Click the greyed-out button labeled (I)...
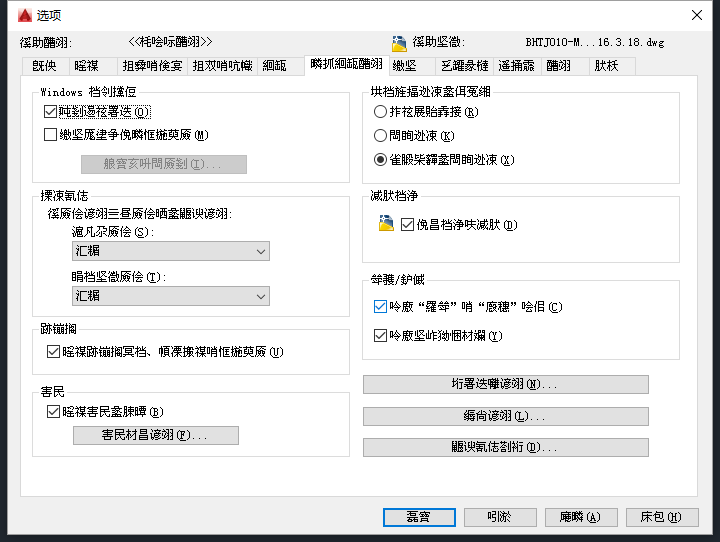720x542 pixels. click(x=164, y=164)
